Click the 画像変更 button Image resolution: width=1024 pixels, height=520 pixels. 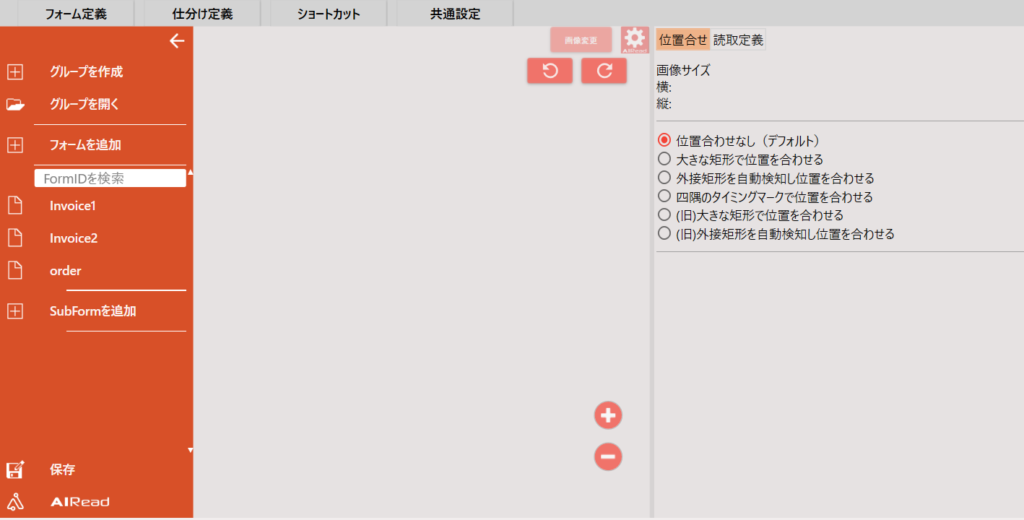580,40
